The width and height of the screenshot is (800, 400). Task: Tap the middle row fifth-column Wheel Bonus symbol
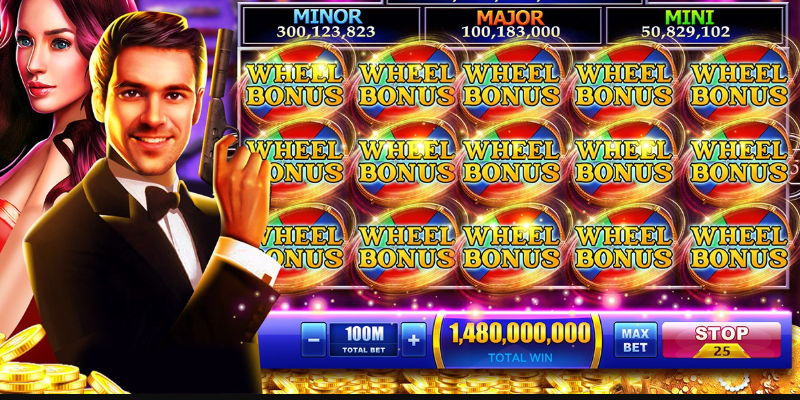[738, 161]
